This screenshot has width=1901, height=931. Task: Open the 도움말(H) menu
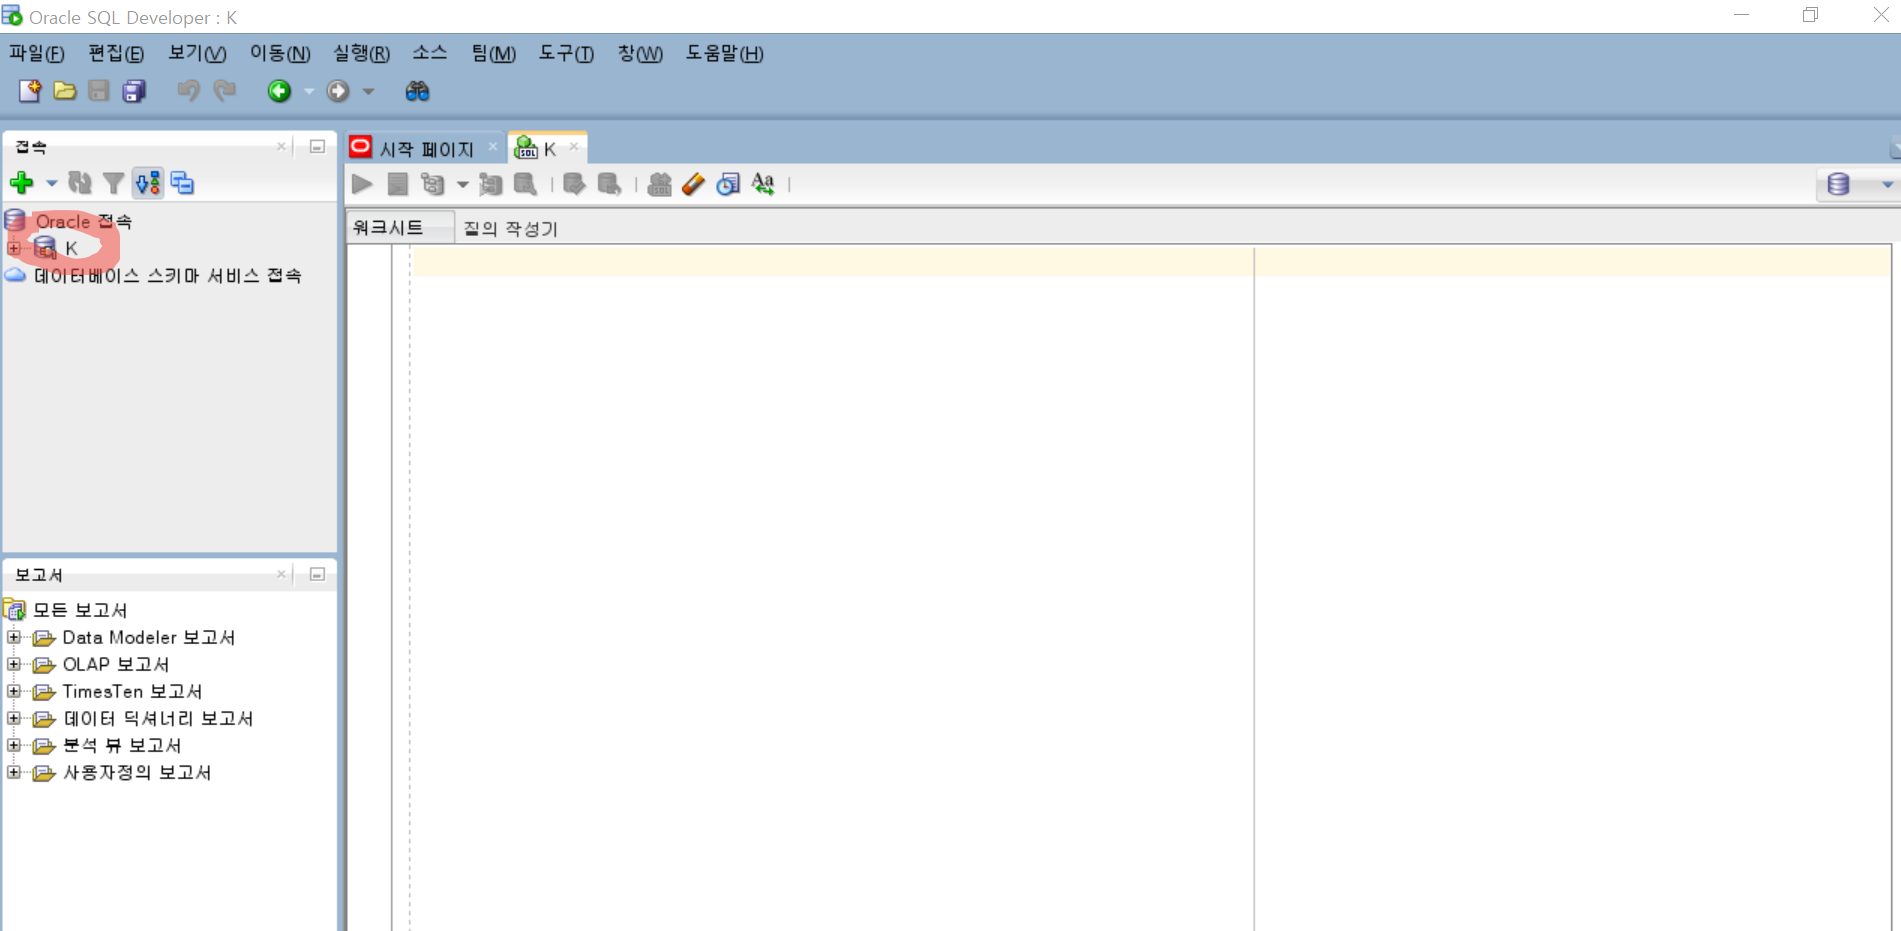pyautogui.click(x=724, y=53)
